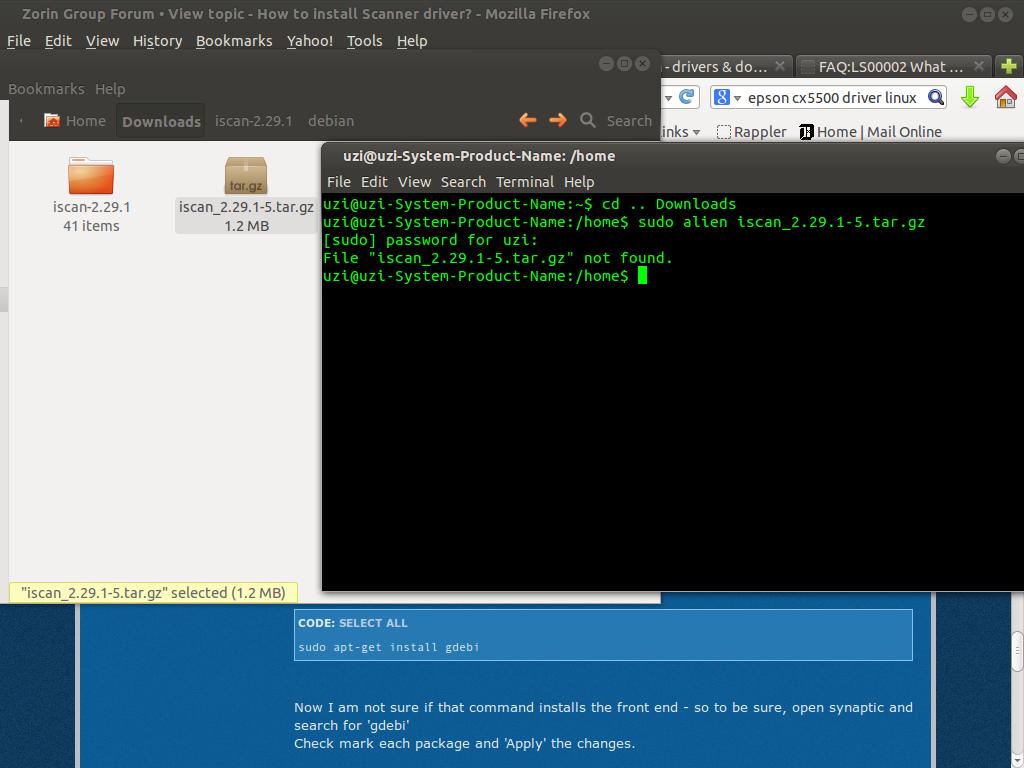Viewport: 1024px width, 768px height.
Task: Expand the Google search engine dropdown
Action: (x=726, y=97)
